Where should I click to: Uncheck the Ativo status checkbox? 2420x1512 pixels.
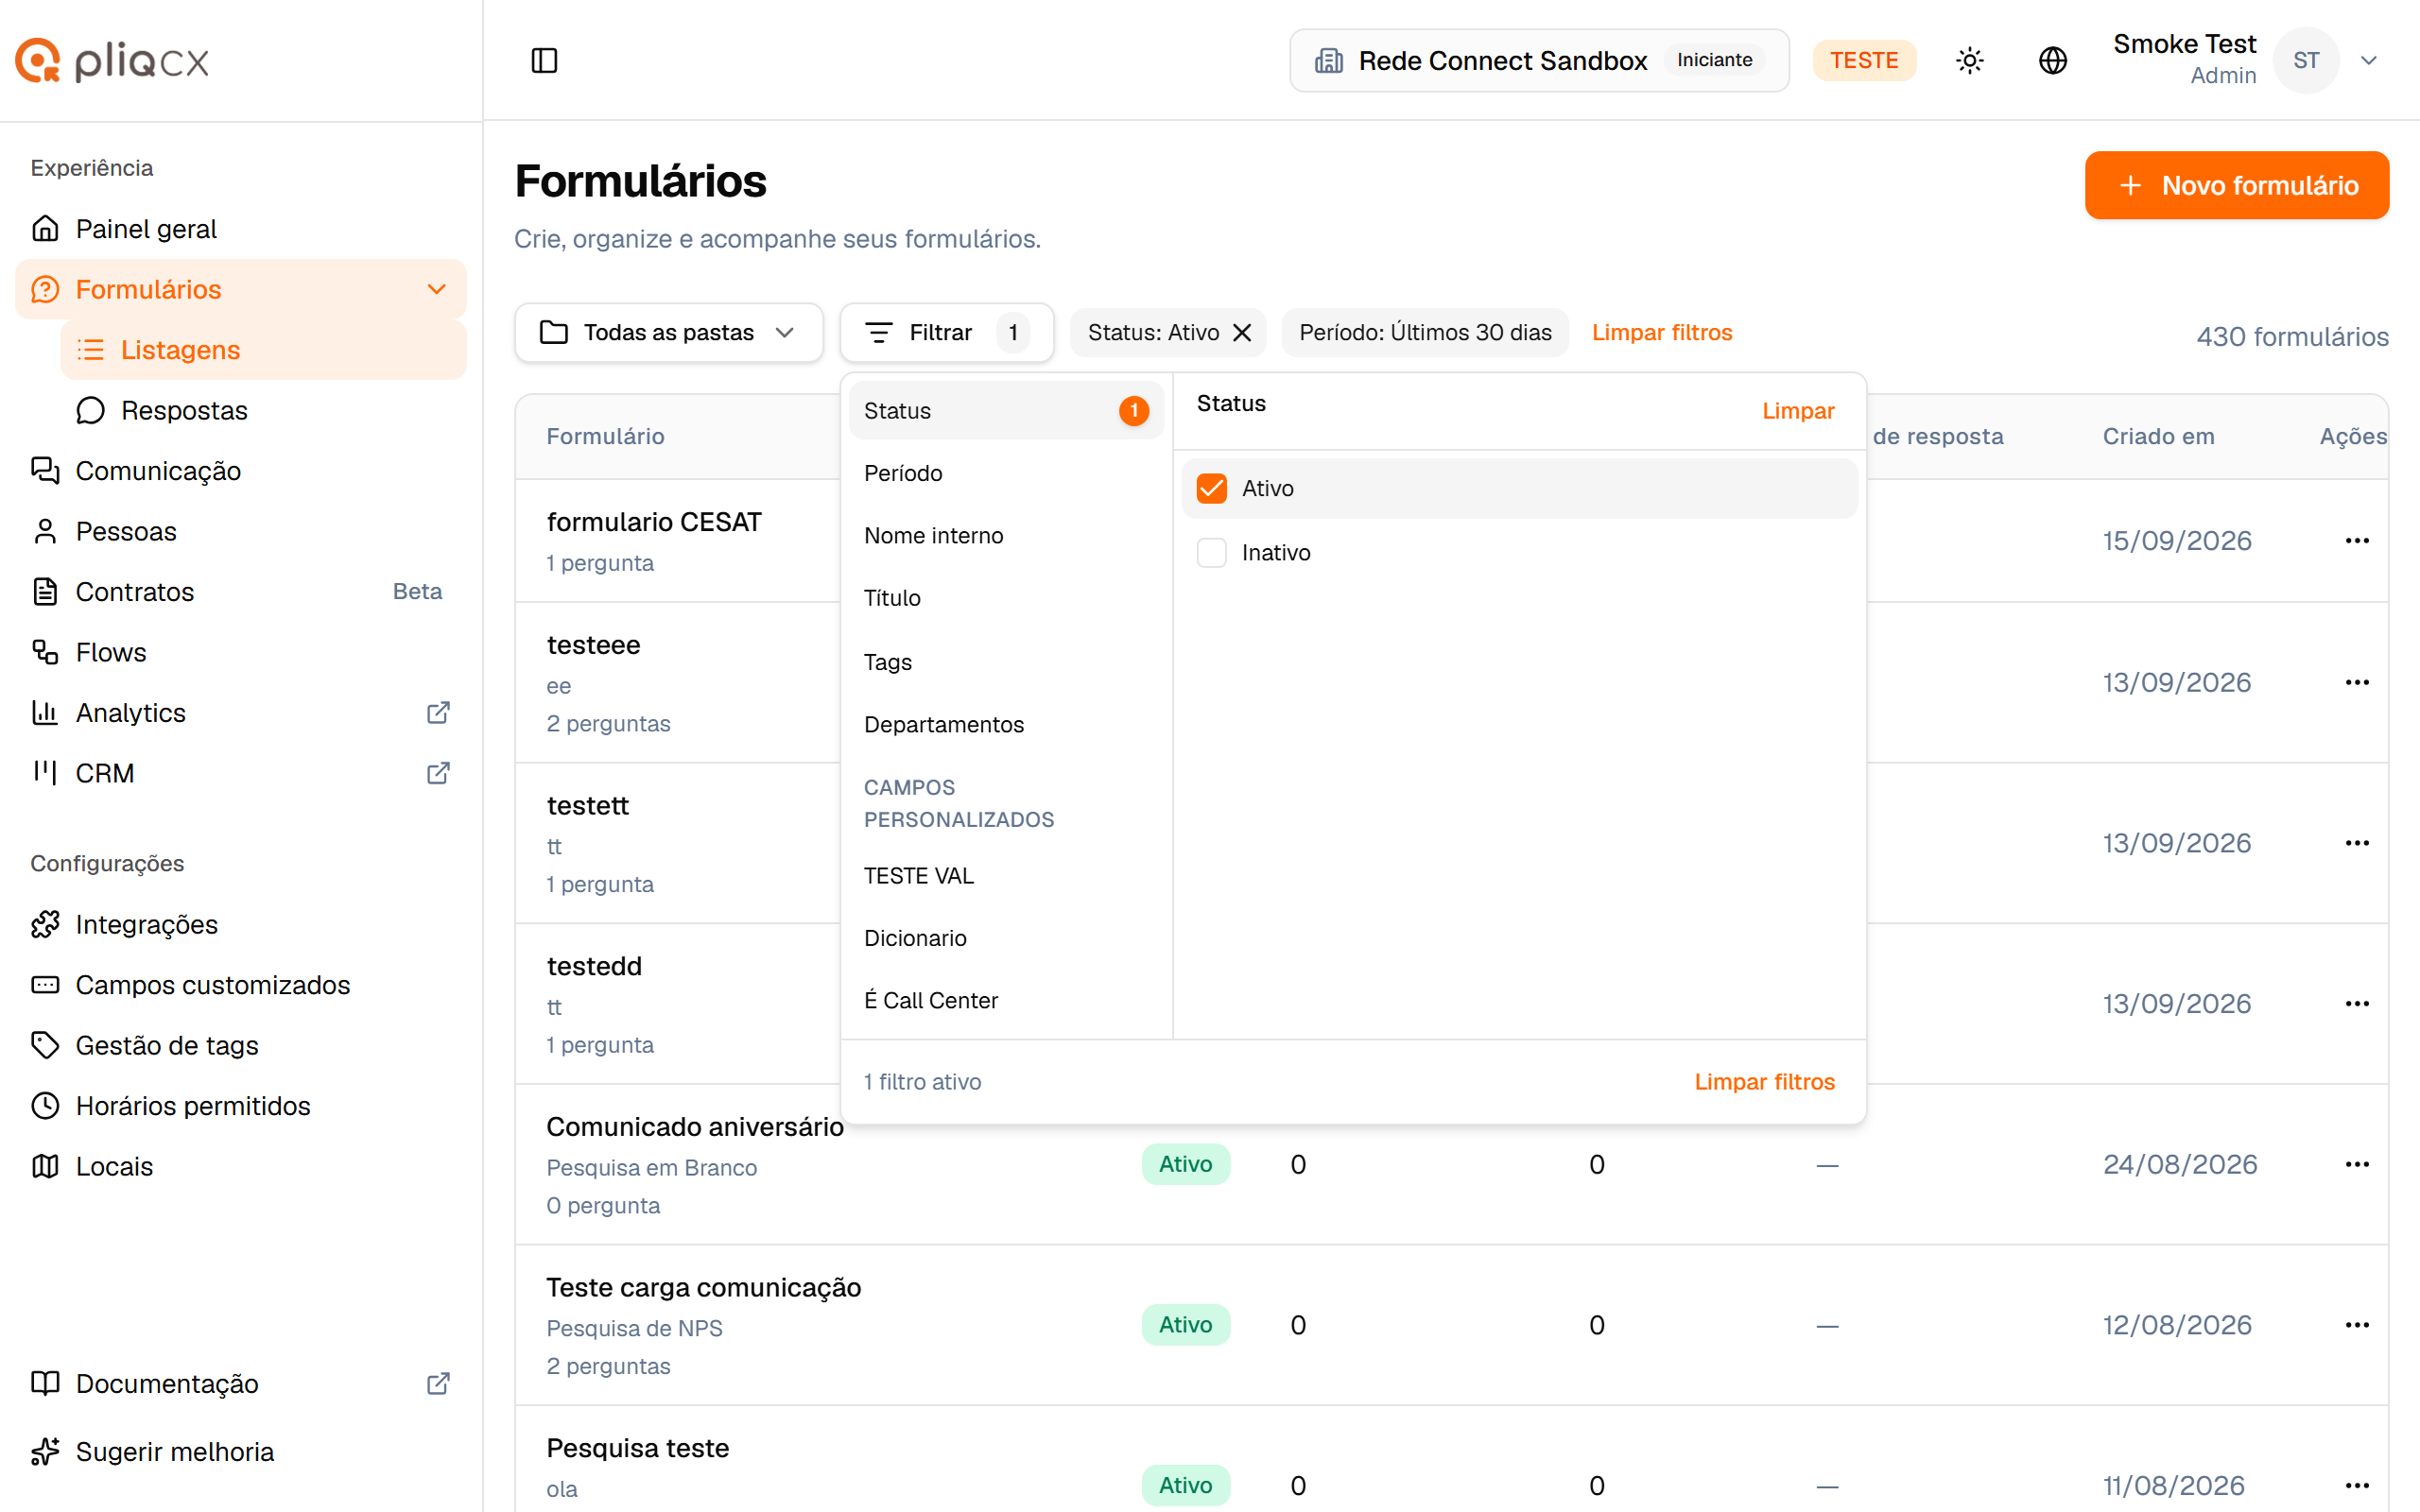tap(1211, 488)
